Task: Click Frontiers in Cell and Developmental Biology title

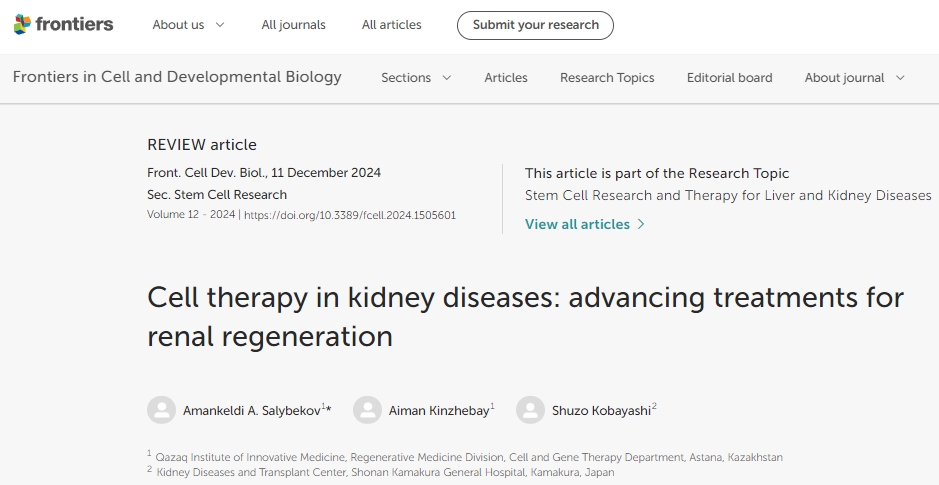Action: [177, 77]
